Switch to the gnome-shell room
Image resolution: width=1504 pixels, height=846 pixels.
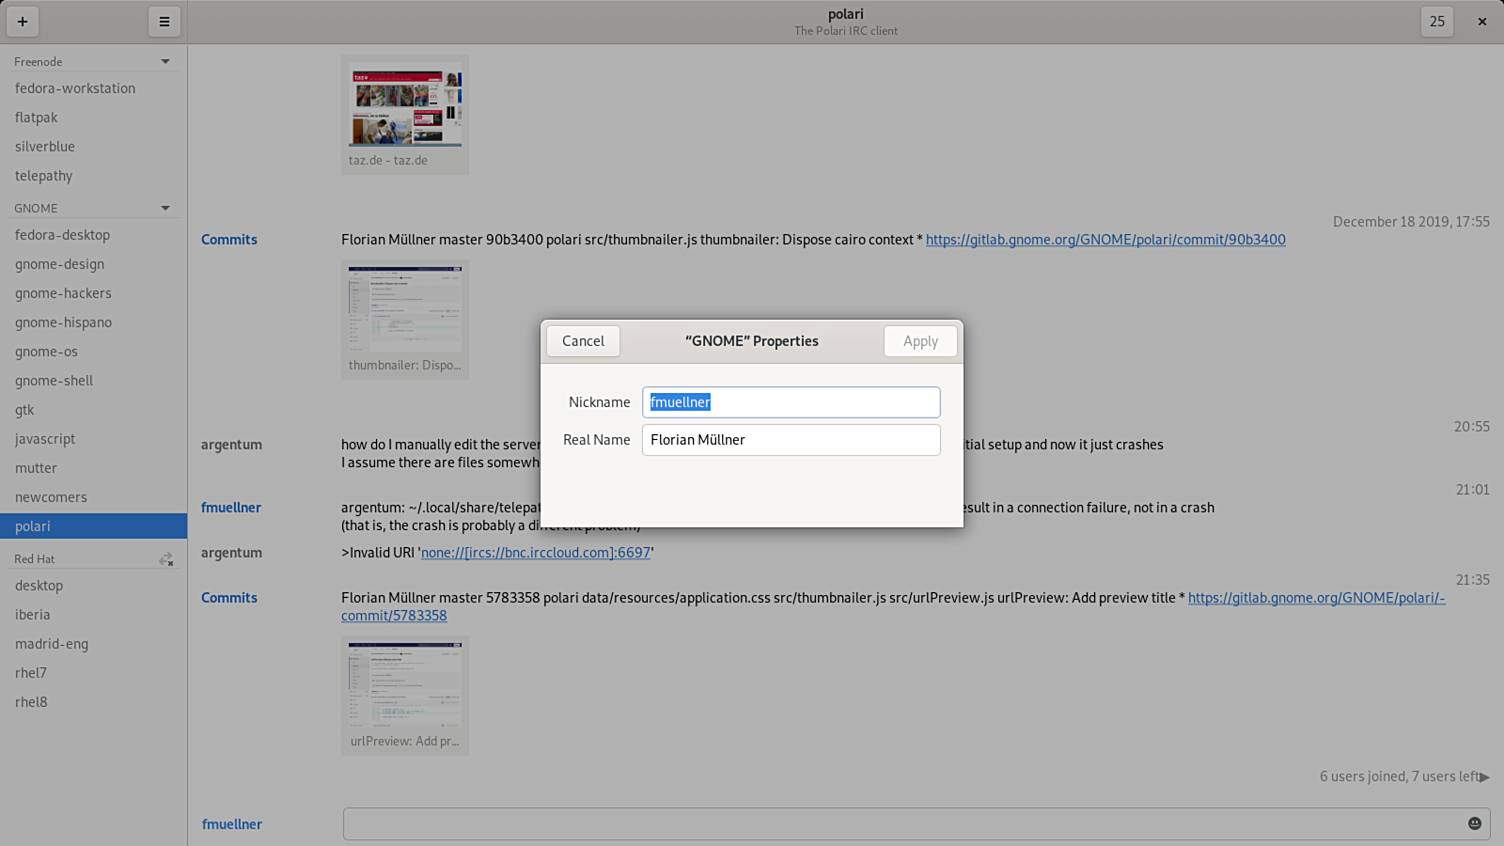pyautogui.click(x=54, y=380)
